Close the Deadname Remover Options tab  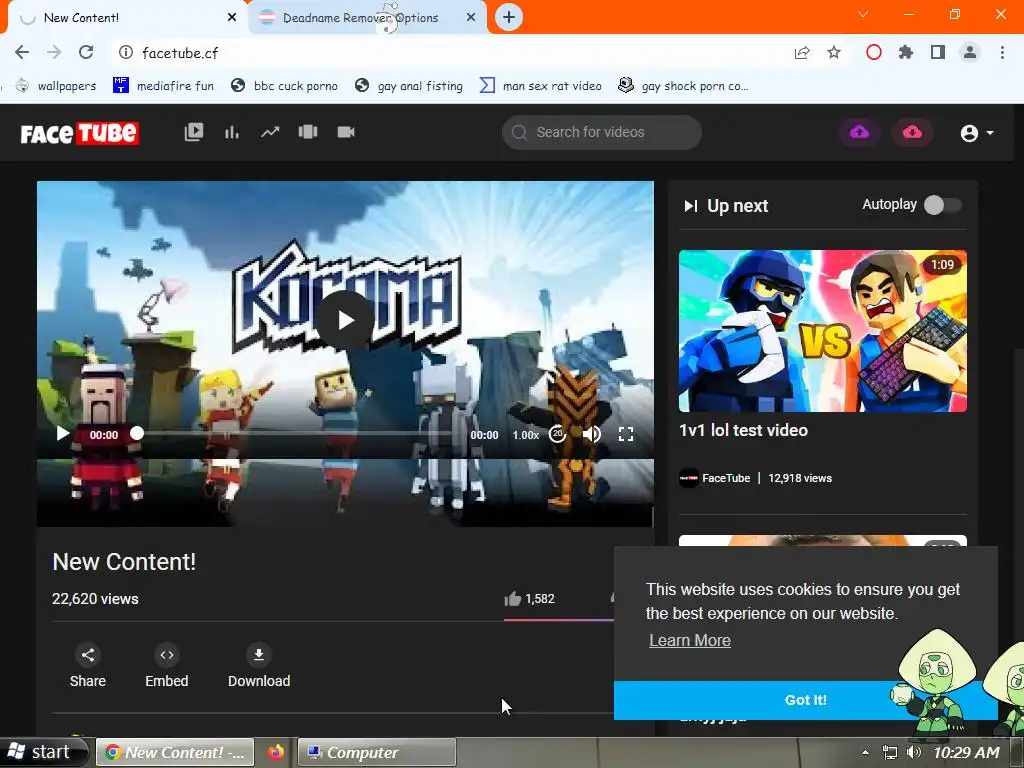pyautogui.click(x=471, y=18)
